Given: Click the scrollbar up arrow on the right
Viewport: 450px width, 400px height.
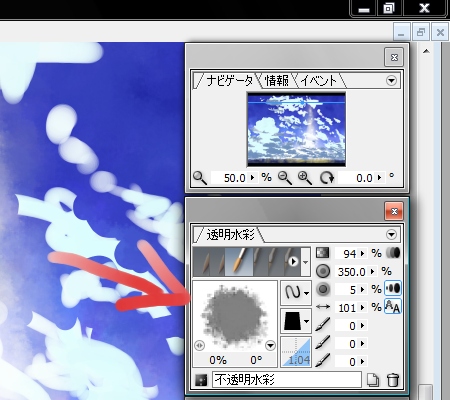Looking at the screenshot, I should pyautogui.click(x=426, y=51).
